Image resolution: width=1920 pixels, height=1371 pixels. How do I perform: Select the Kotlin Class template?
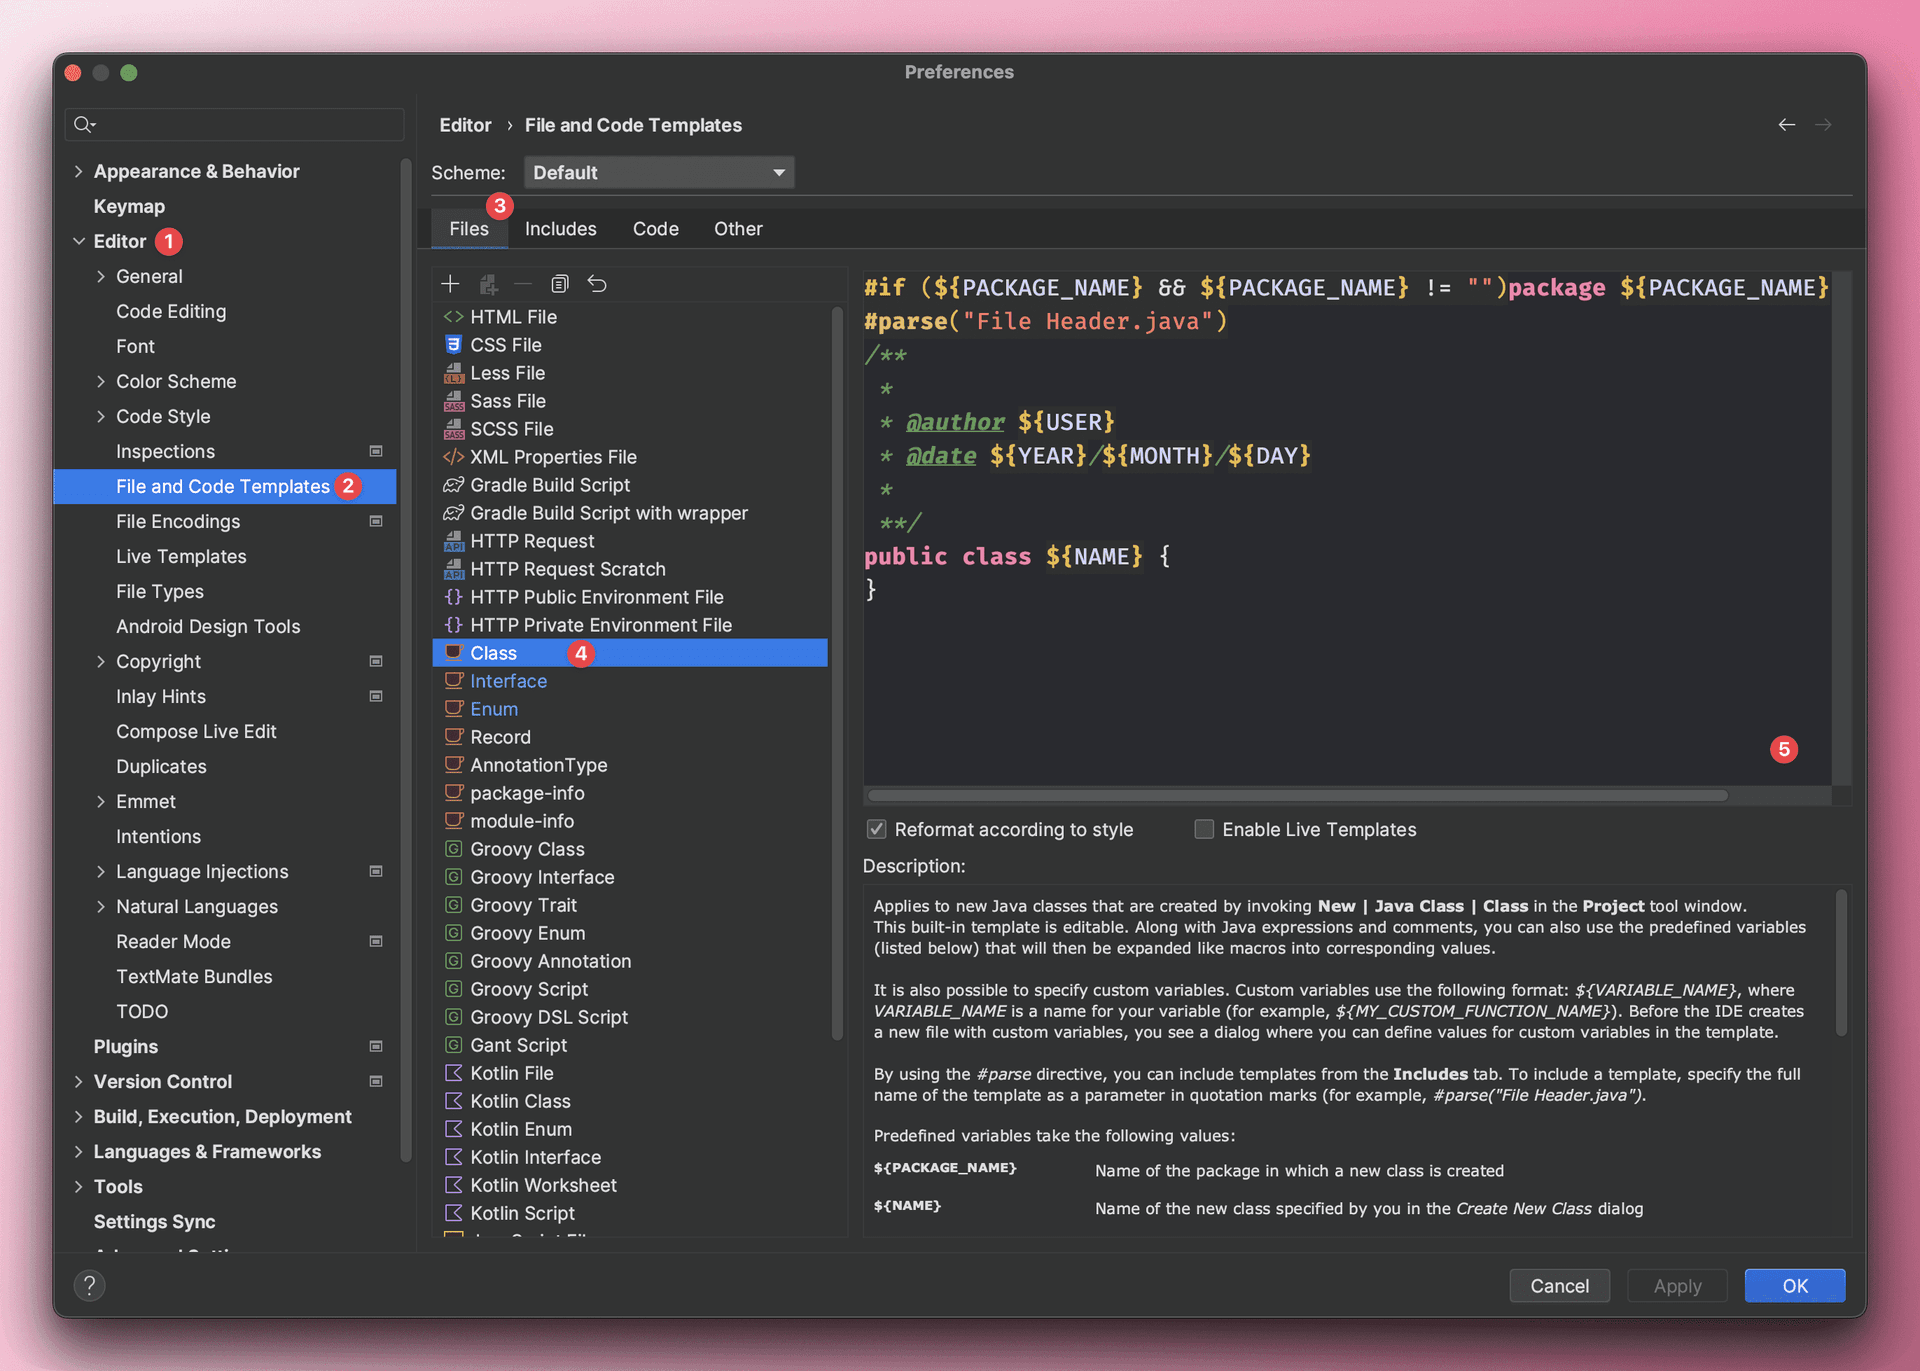click(520, 1101)
